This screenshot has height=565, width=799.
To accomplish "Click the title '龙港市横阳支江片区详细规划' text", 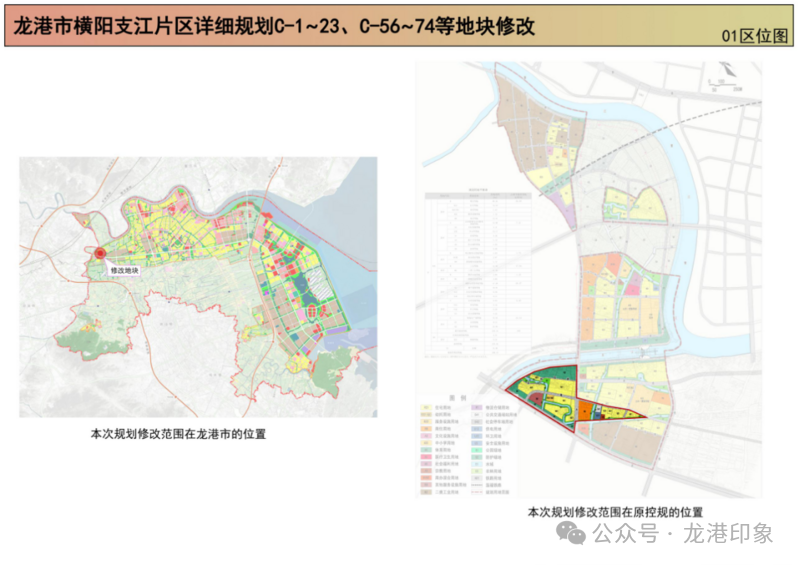I will (144, 25).
